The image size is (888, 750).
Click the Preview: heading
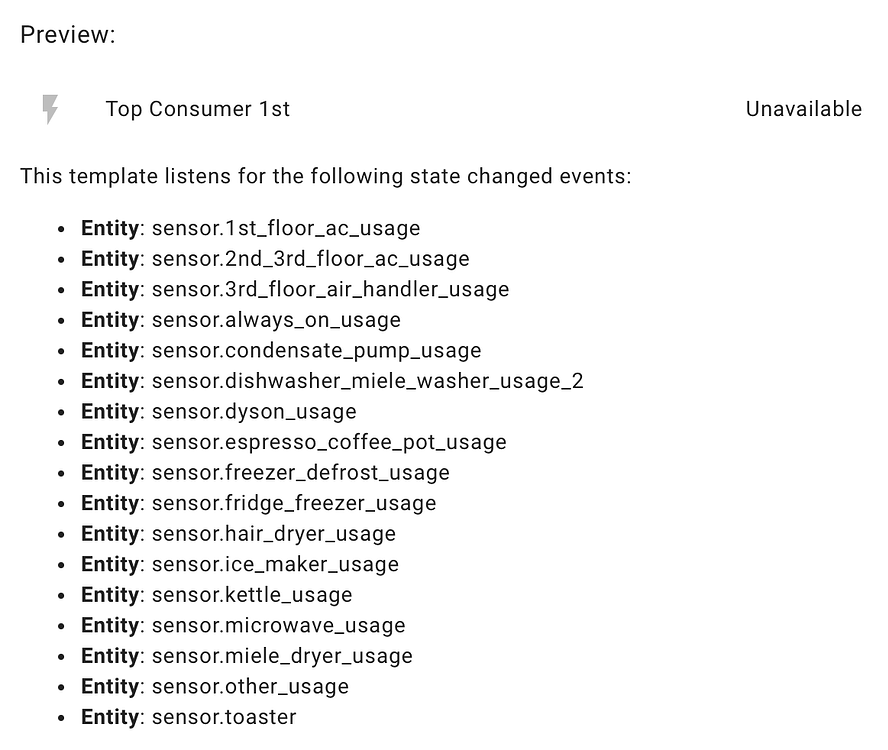pos(66,34)
